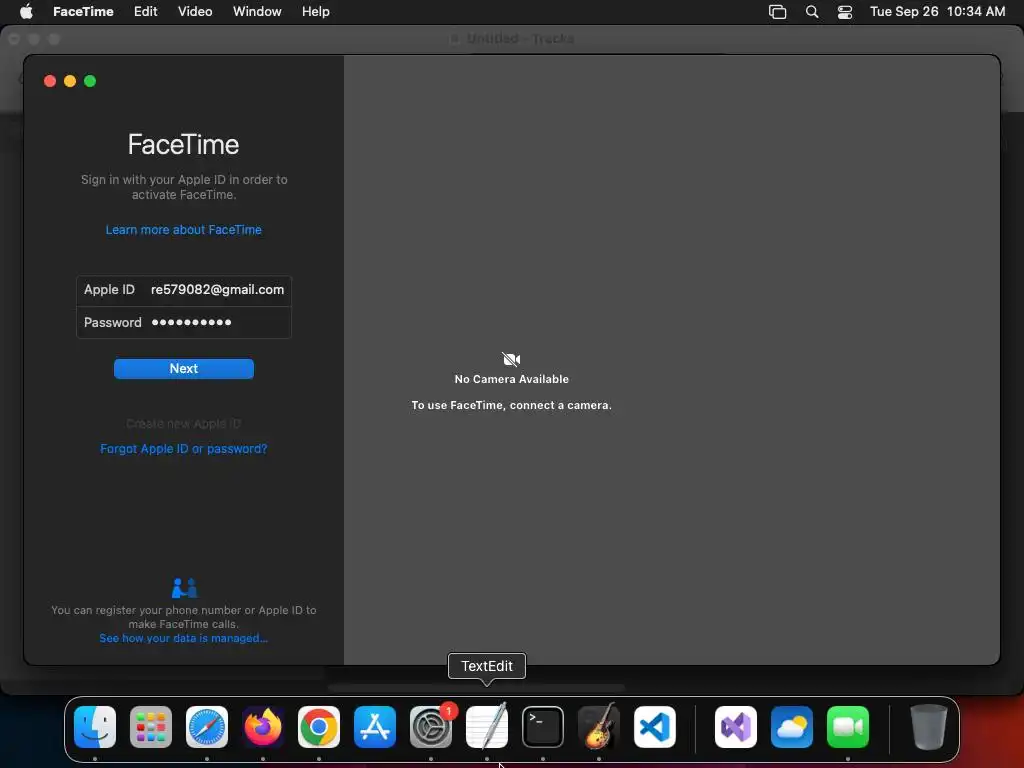Open See how your data is managed link

(184, 638)
